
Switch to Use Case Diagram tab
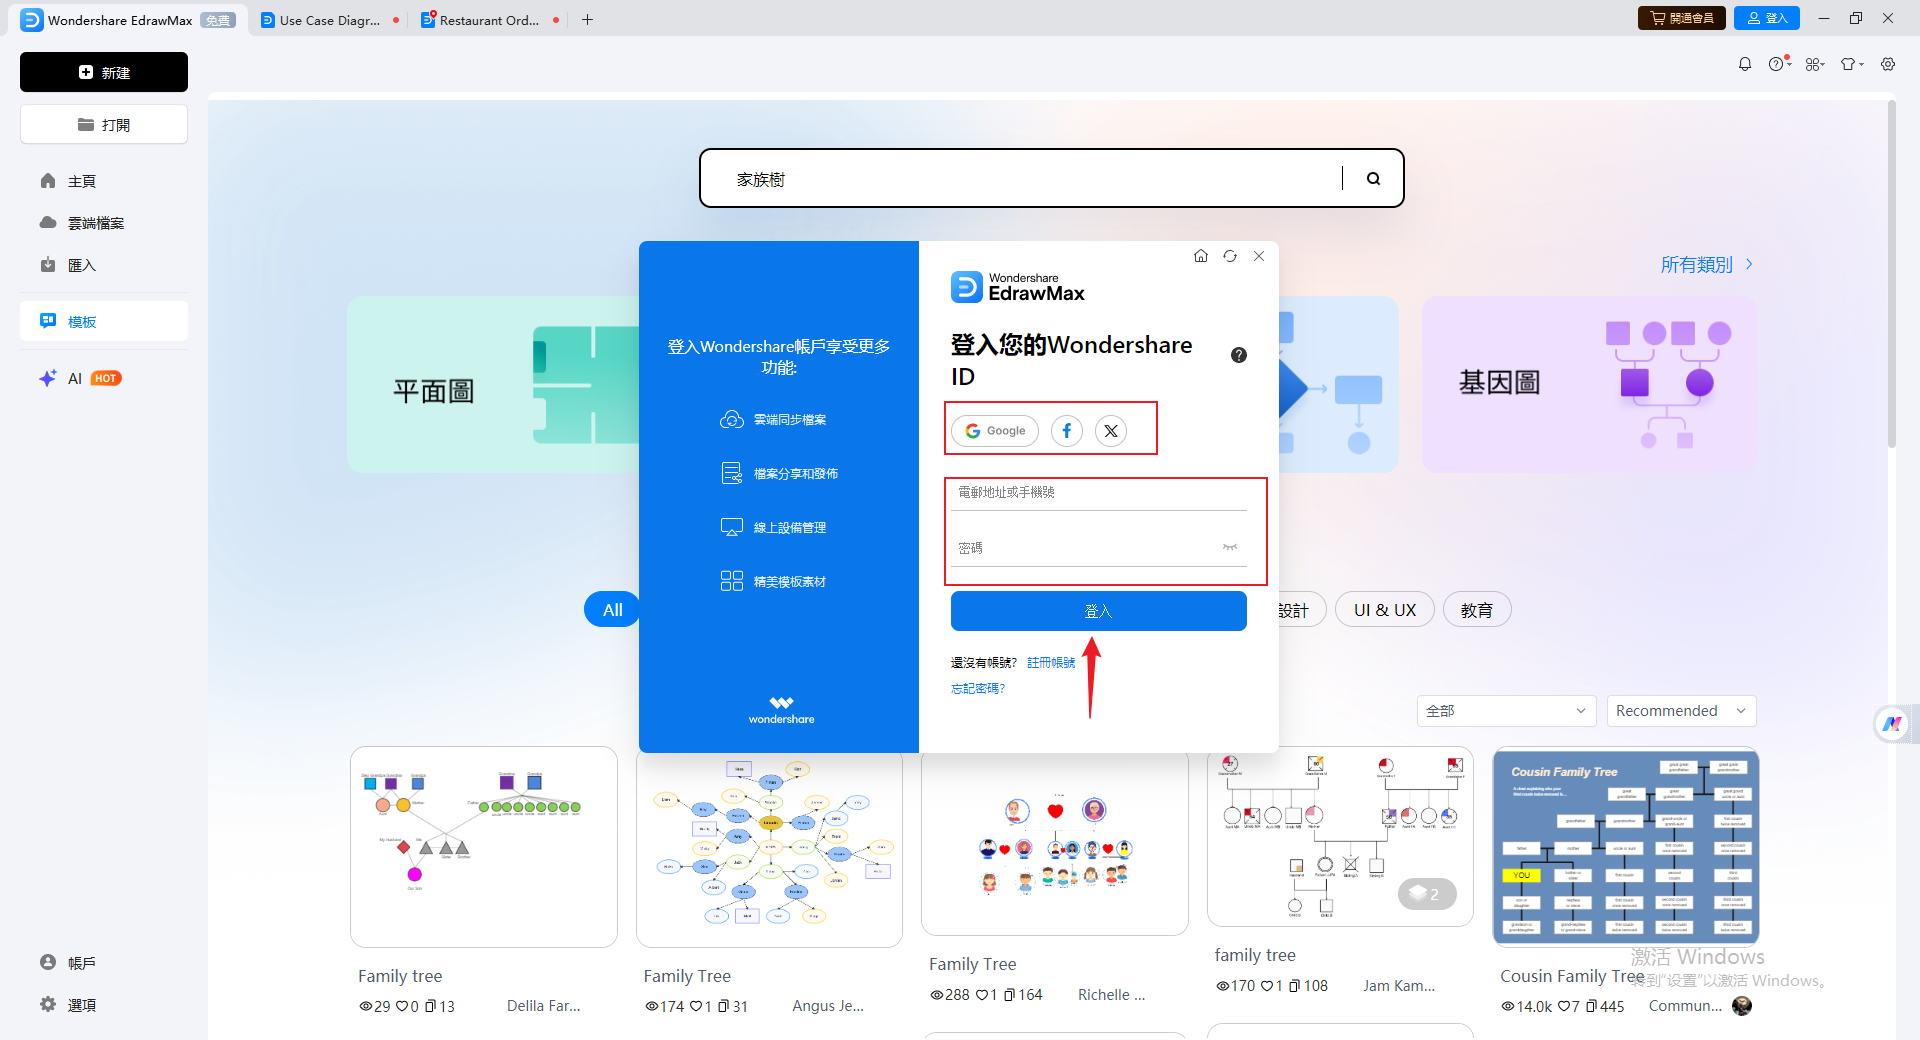click(329, 20)
